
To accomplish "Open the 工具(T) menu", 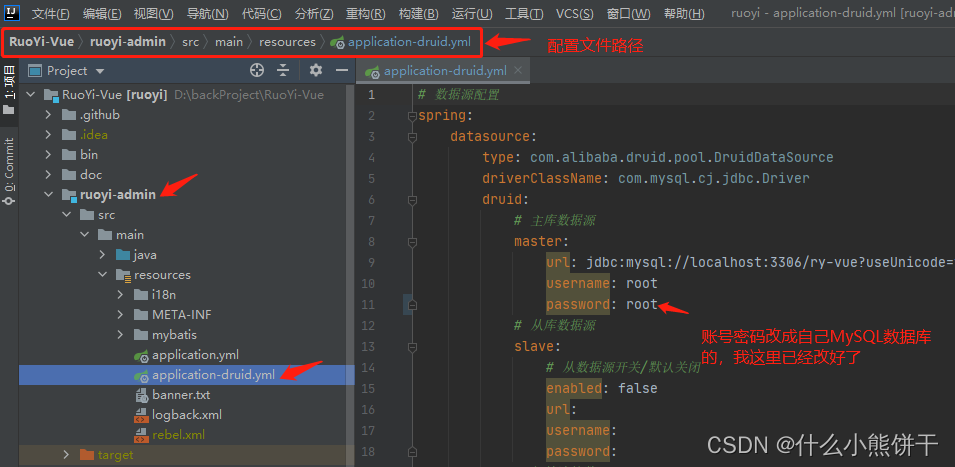I will [524, 13].
